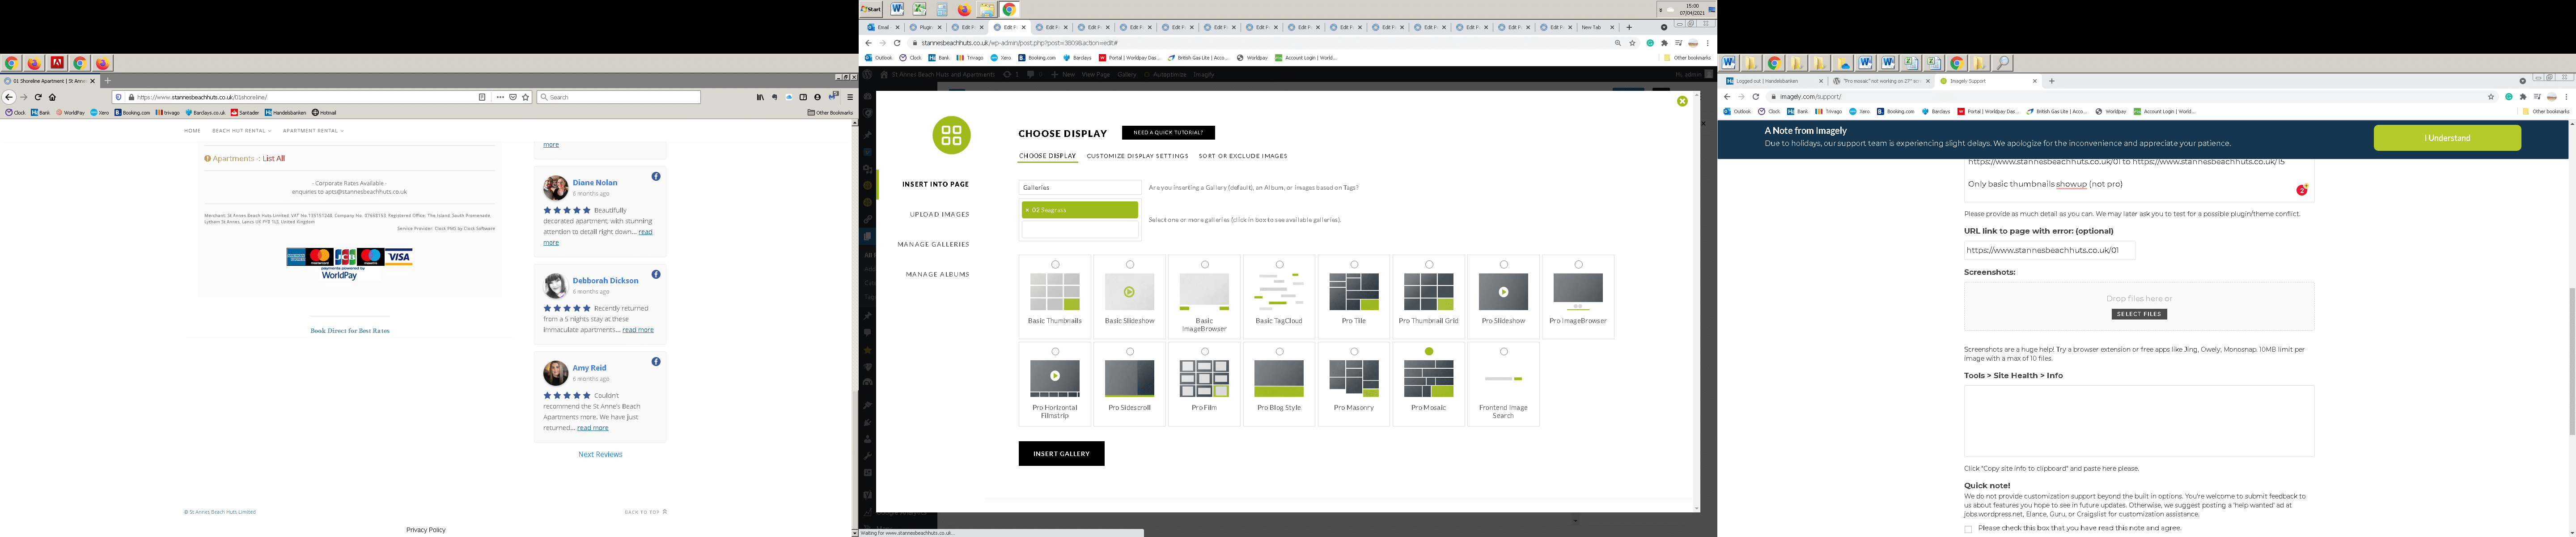Open Privacy Policy link in Firefox page
The image size is (2576, 537).
point(426,529)
